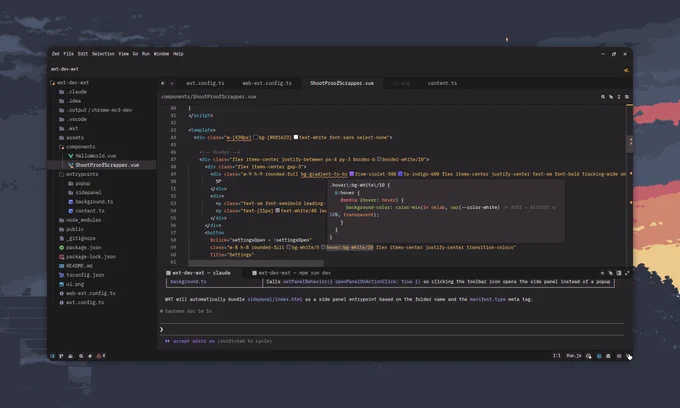The height and width of the screenshot is (408, 680).
Task: Open the View menu
Action: tap(124, 54)
